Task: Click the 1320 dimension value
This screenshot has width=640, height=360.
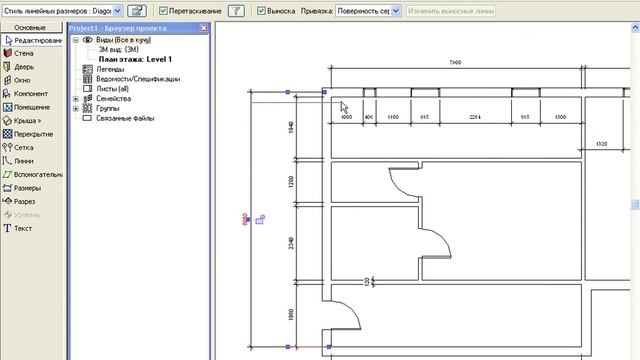Action: 602,144
